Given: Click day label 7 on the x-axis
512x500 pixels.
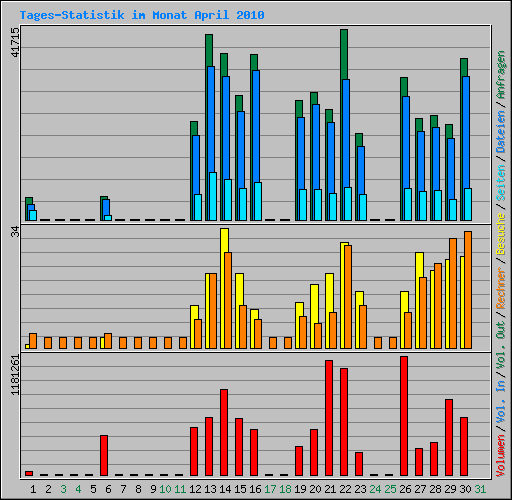Looking at the screenshot, I should 123,489.
